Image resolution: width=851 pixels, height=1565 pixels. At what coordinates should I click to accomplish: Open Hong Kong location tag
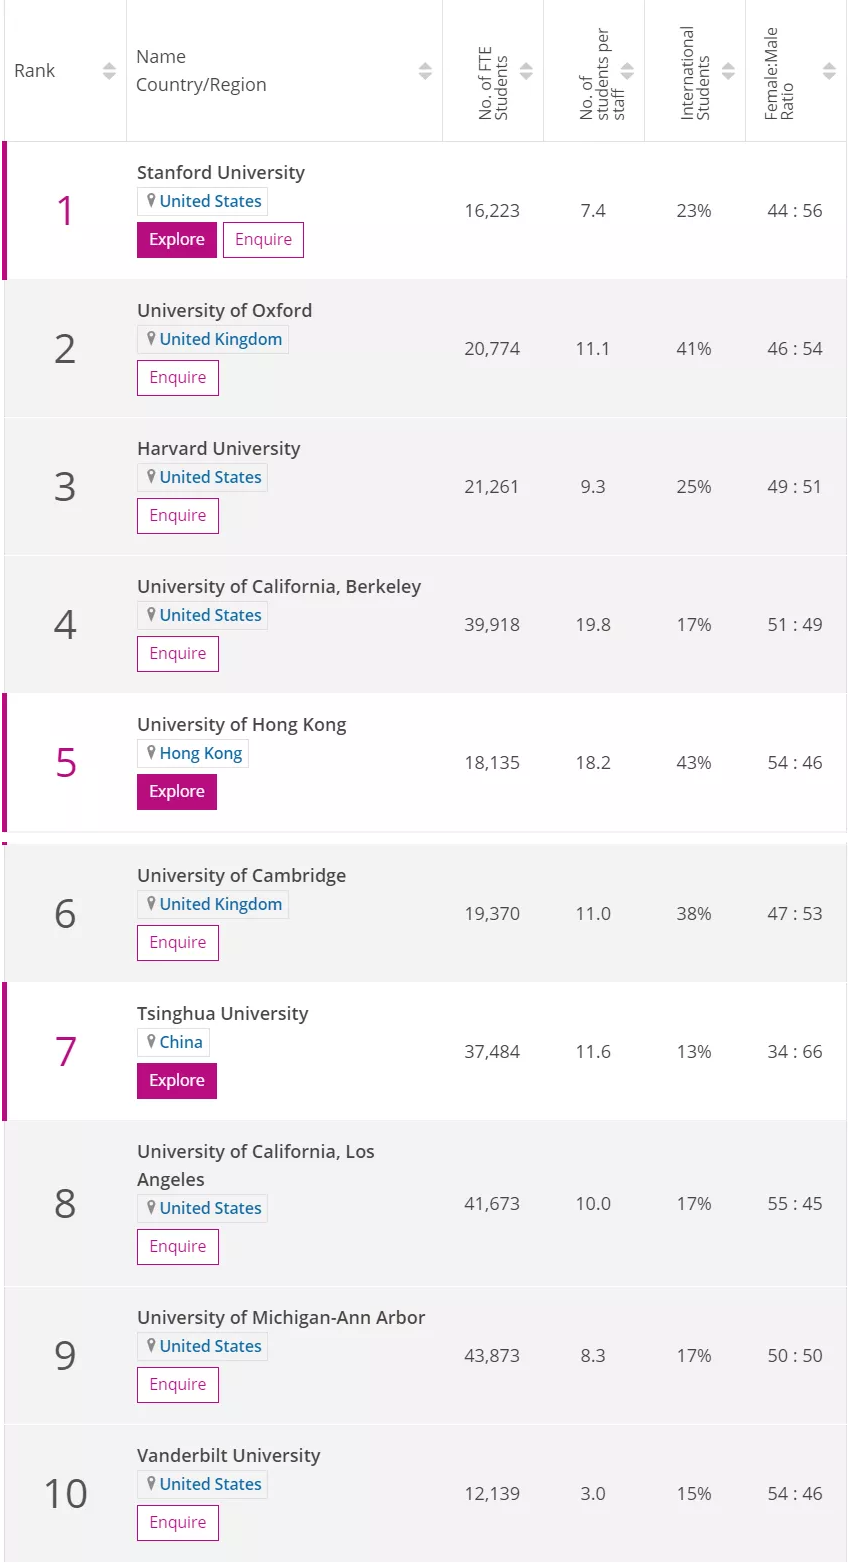(x=193, y=753)
